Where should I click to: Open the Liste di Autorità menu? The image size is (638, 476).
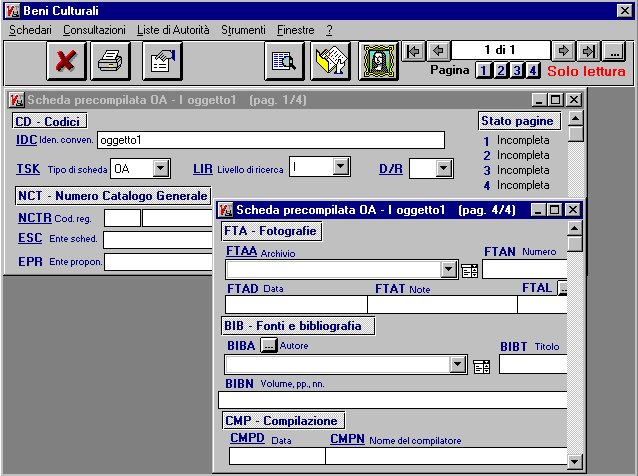[173, 31]
